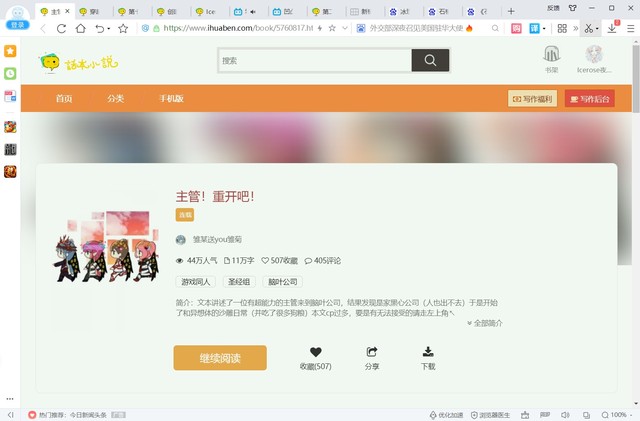640x421 pixels.
Task: Open the 手机版 navigation menu item
Action: point(171,99)
